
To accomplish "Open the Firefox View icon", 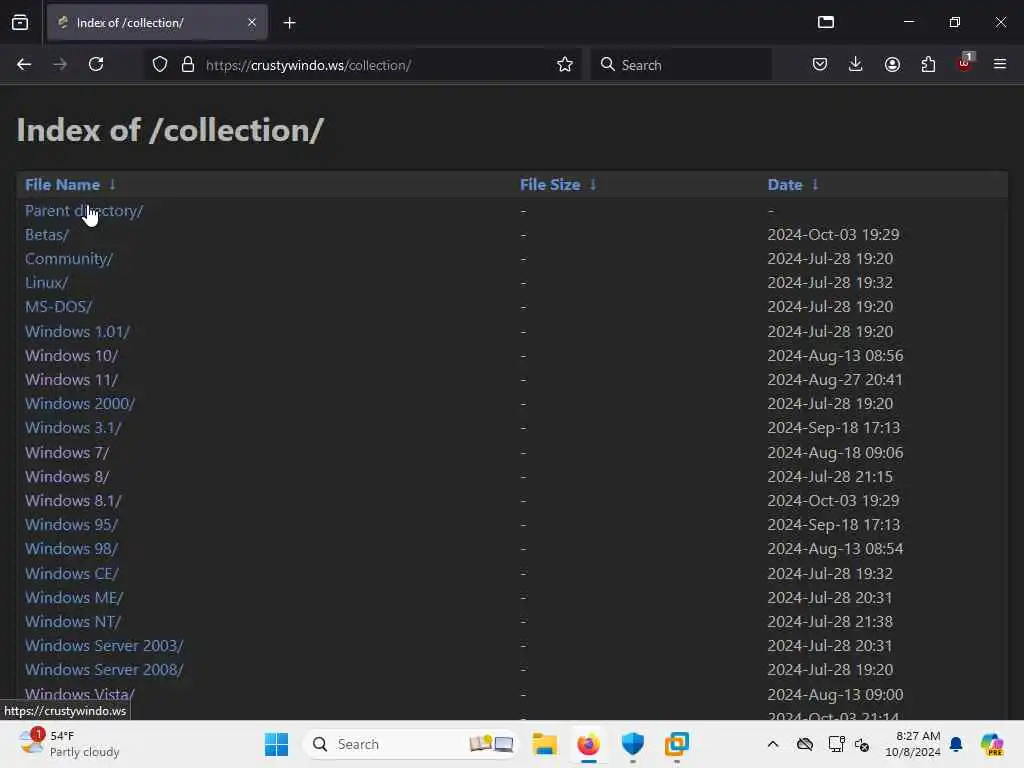I will (x=20, y=23).
